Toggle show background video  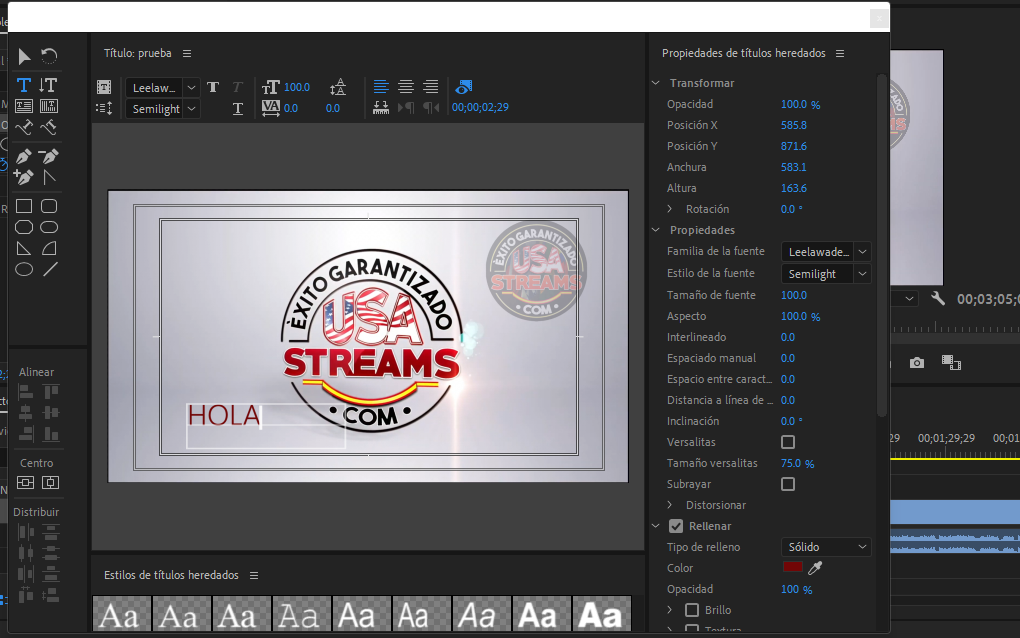tap(464, 86)
